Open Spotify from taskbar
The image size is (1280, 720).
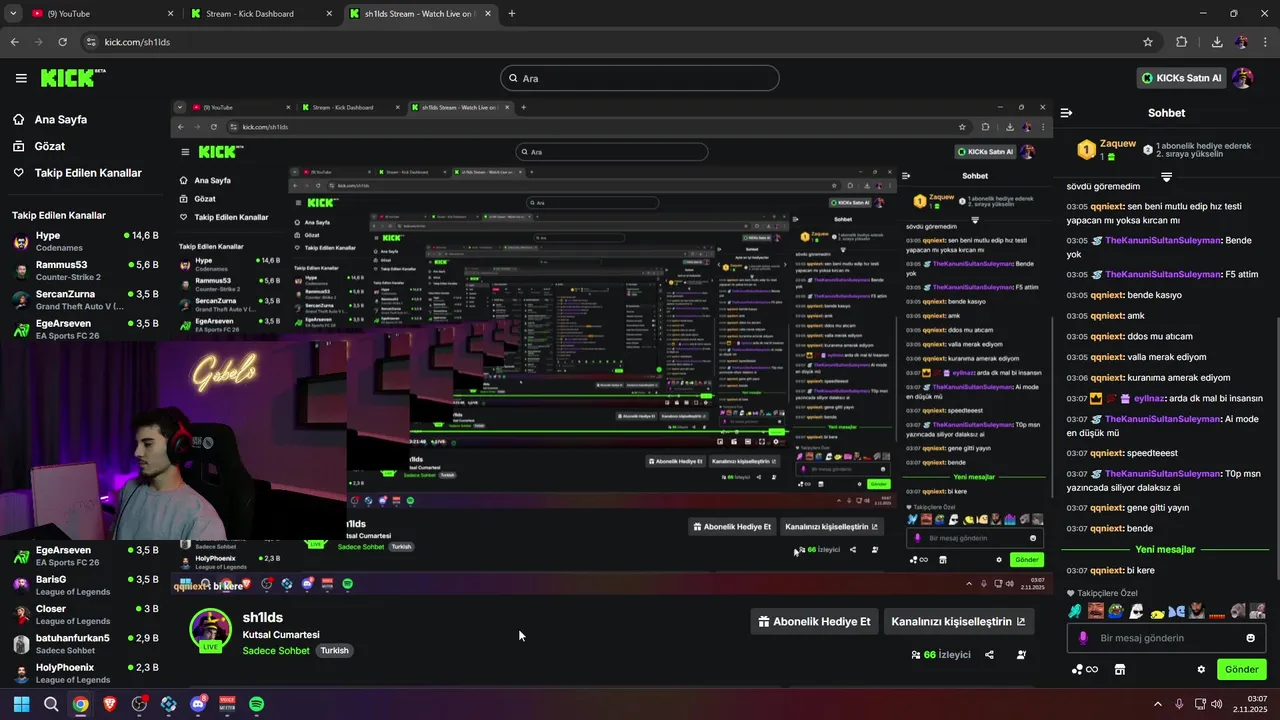click(x=256, y=704)
